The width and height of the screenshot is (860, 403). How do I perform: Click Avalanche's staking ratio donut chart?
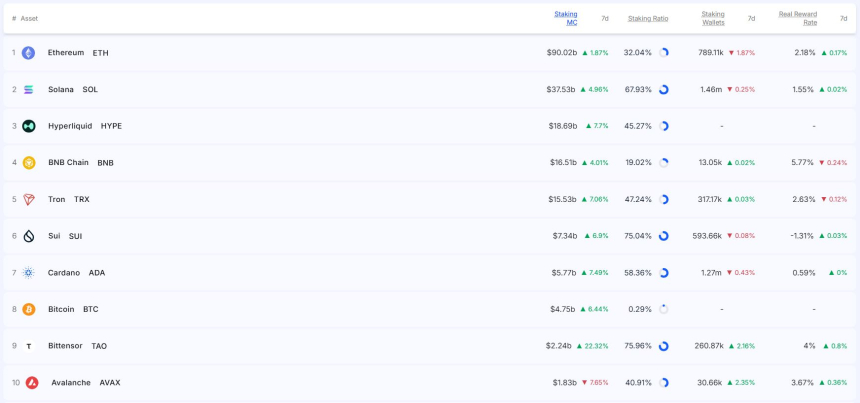pyautogui.click(x=664, y=383)
